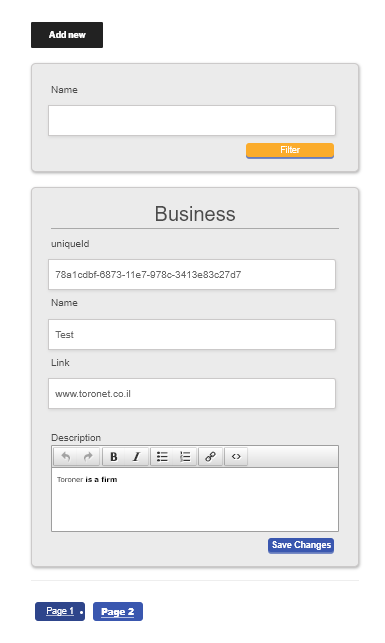Viewport: 385px width, 643px height.
Task: Toggle italic formatting in description editor
Action: [137, 456]
